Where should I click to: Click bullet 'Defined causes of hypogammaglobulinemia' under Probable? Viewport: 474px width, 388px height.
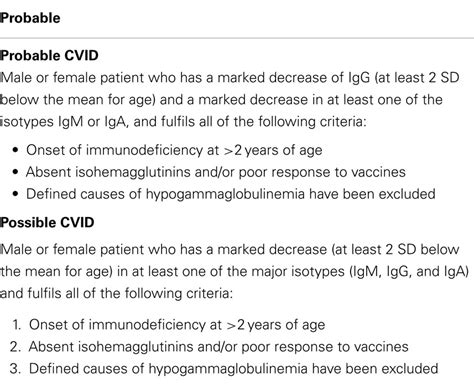[x=231, y=194]
